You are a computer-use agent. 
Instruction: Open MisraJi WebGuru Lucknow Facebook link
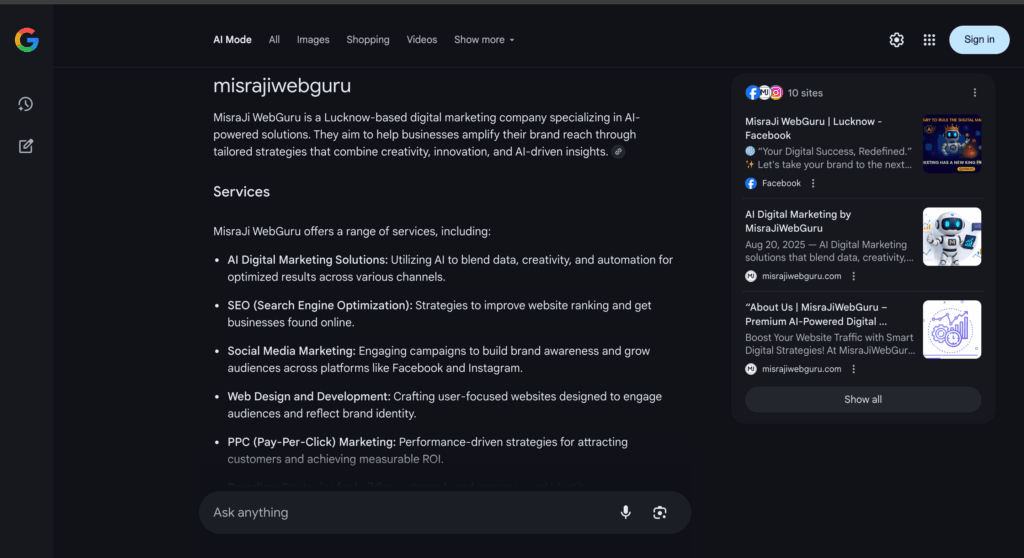coord(813,128)
